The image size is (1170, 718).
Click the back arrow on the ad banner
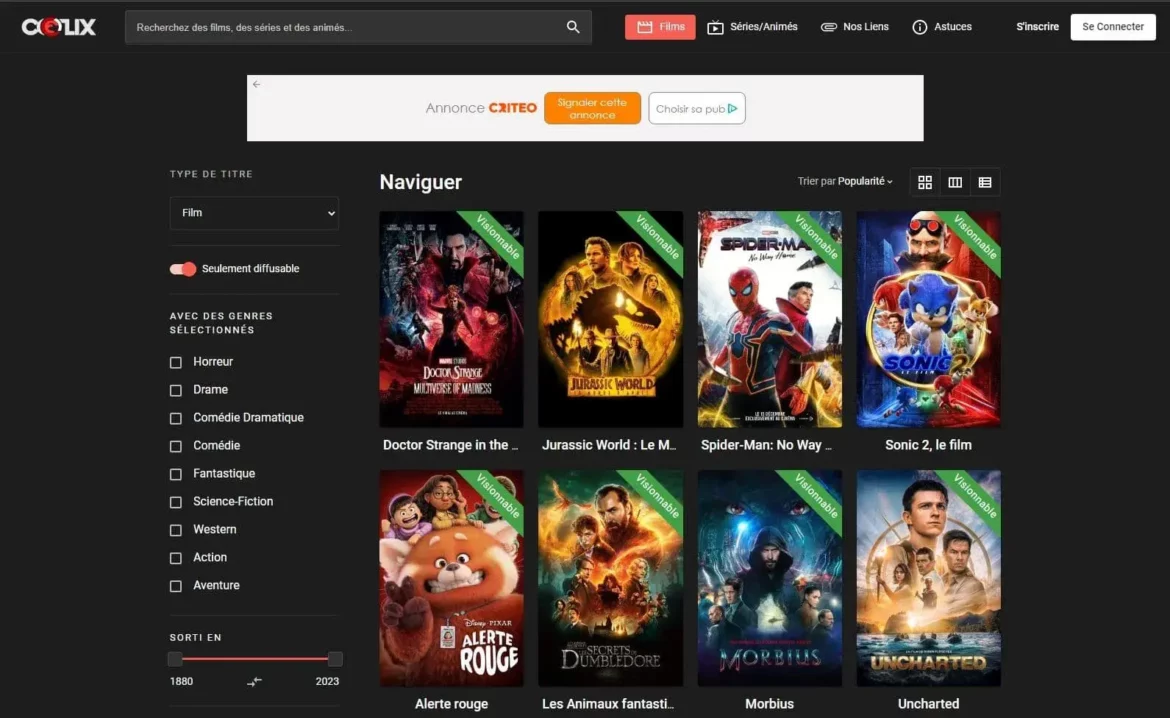point(257,85)
